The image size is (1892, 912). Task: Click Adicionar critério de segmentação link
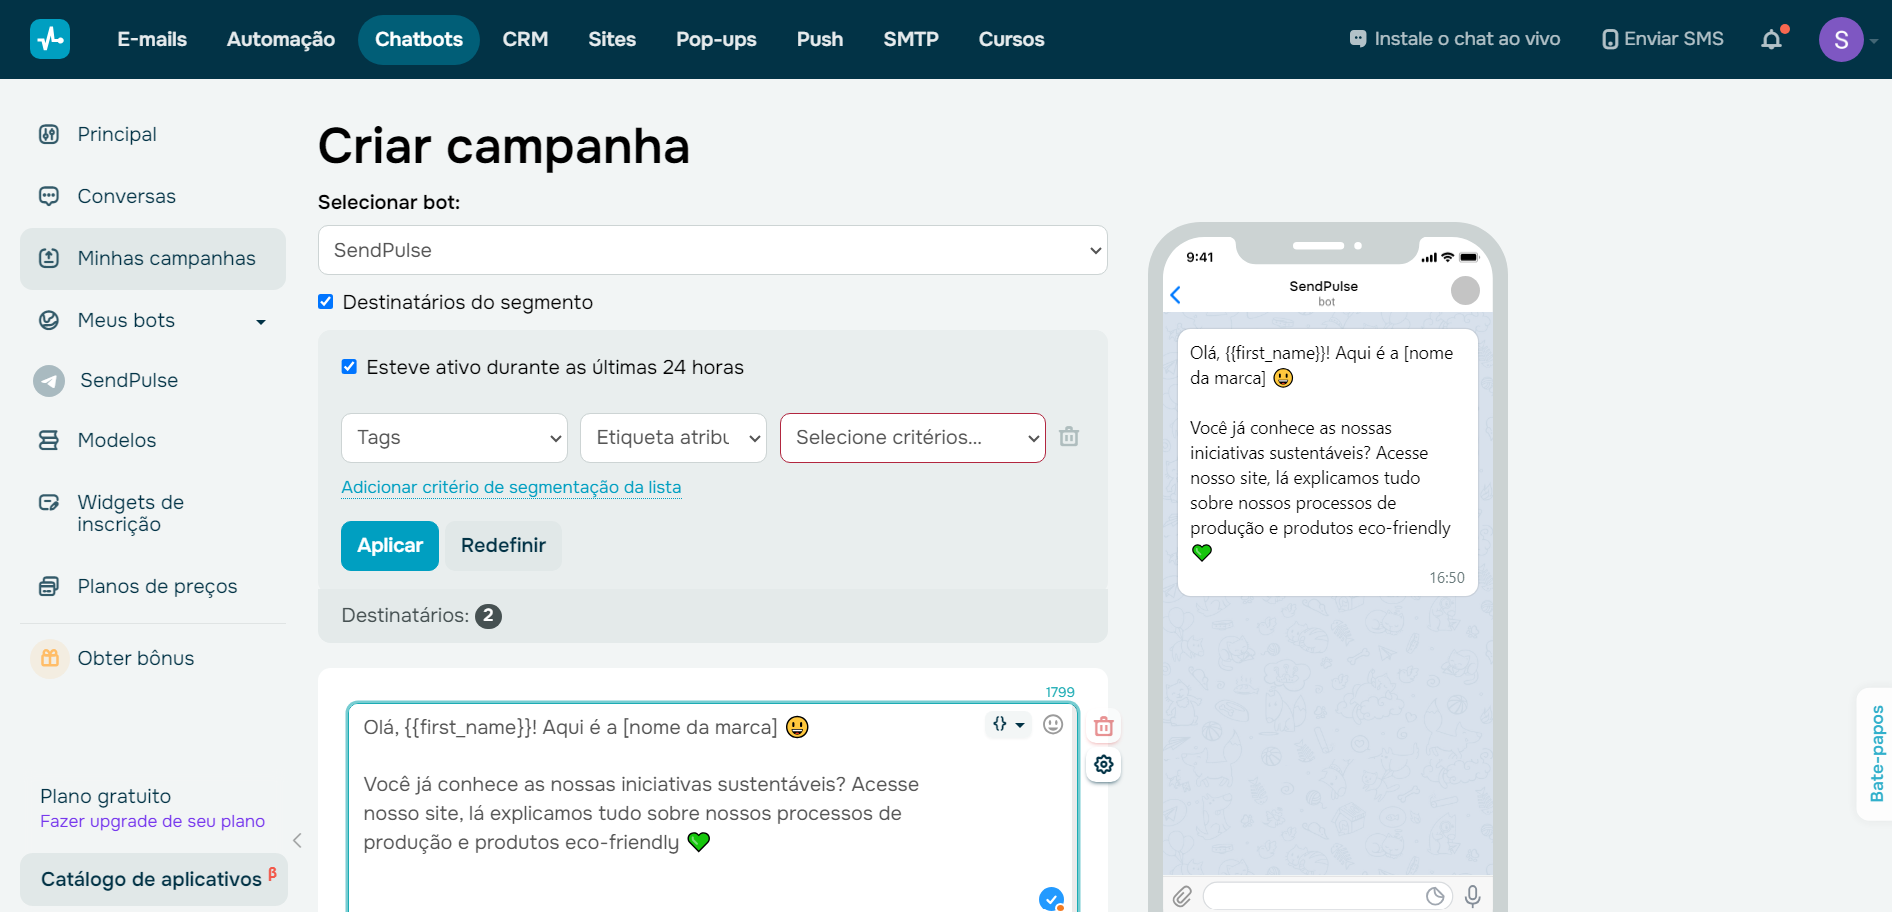tap(511, 487)
